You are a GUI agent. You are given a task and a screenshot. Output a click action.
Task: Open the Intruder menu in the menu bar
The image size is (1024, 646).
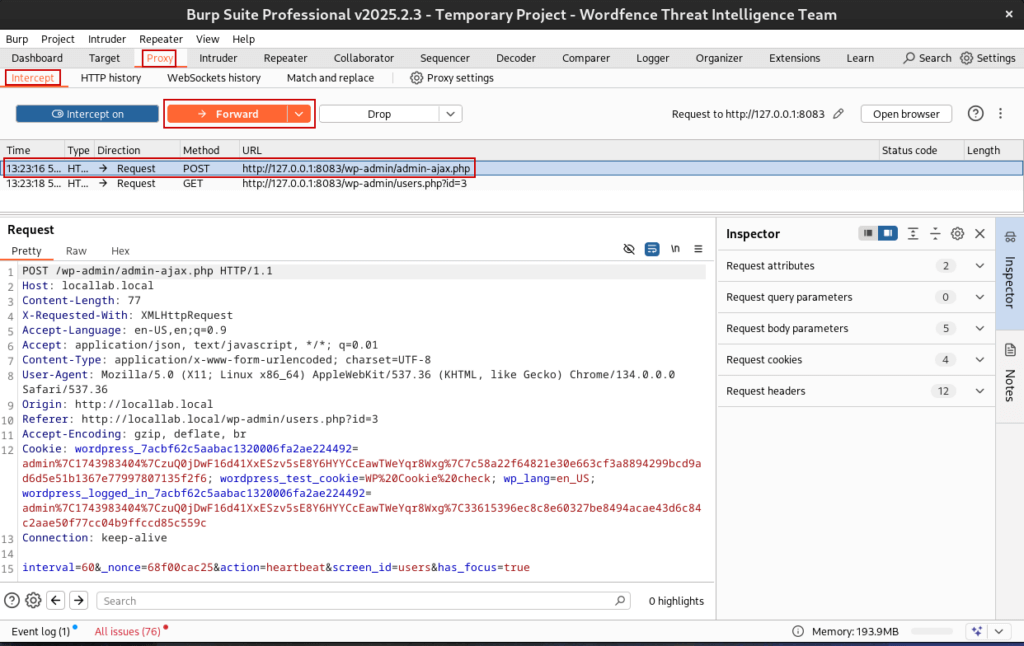[106, 38]
